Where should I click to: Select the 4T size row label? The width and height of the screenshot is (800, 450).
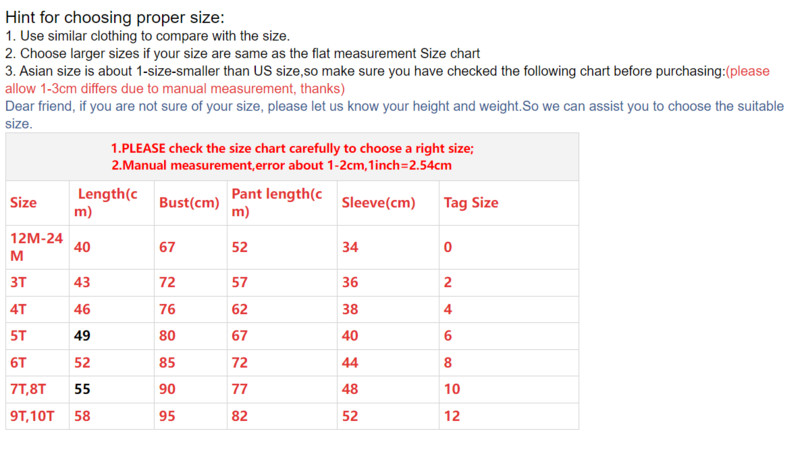click(19, 309)
